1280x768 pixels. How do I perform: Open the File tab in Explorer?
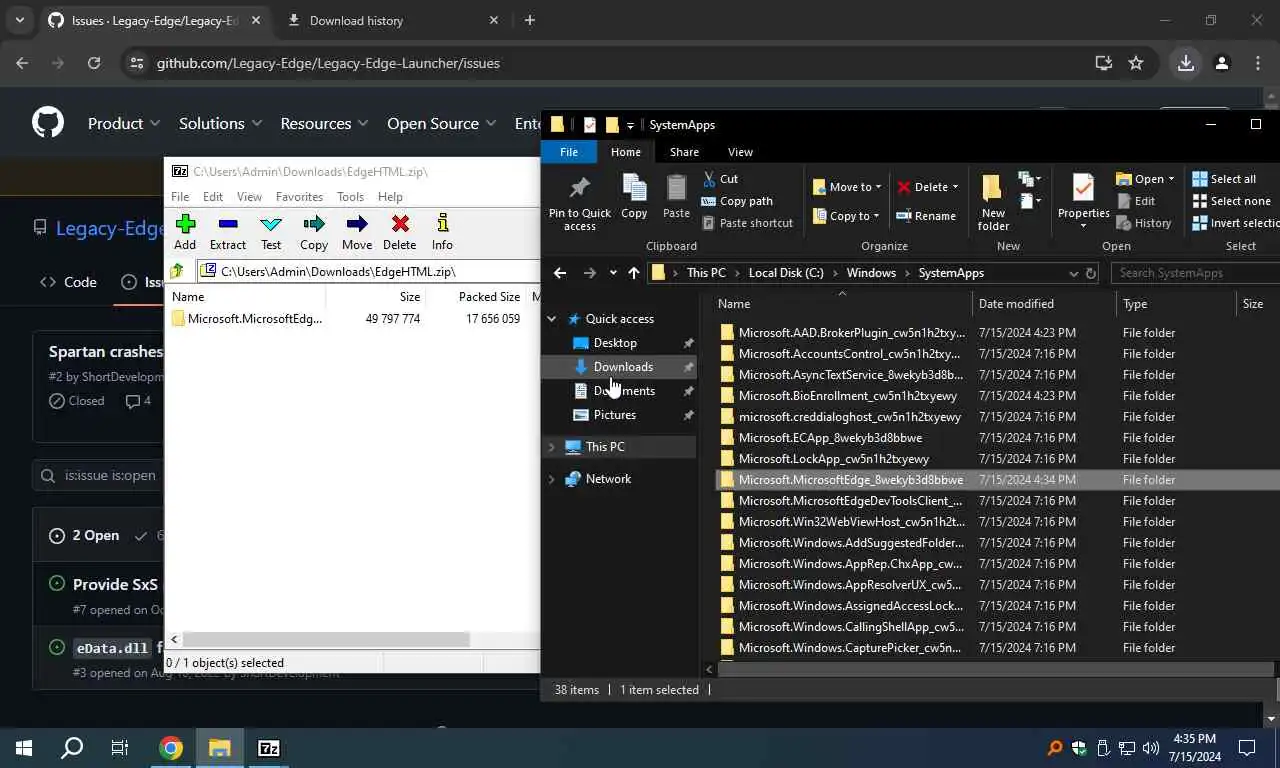568,152
